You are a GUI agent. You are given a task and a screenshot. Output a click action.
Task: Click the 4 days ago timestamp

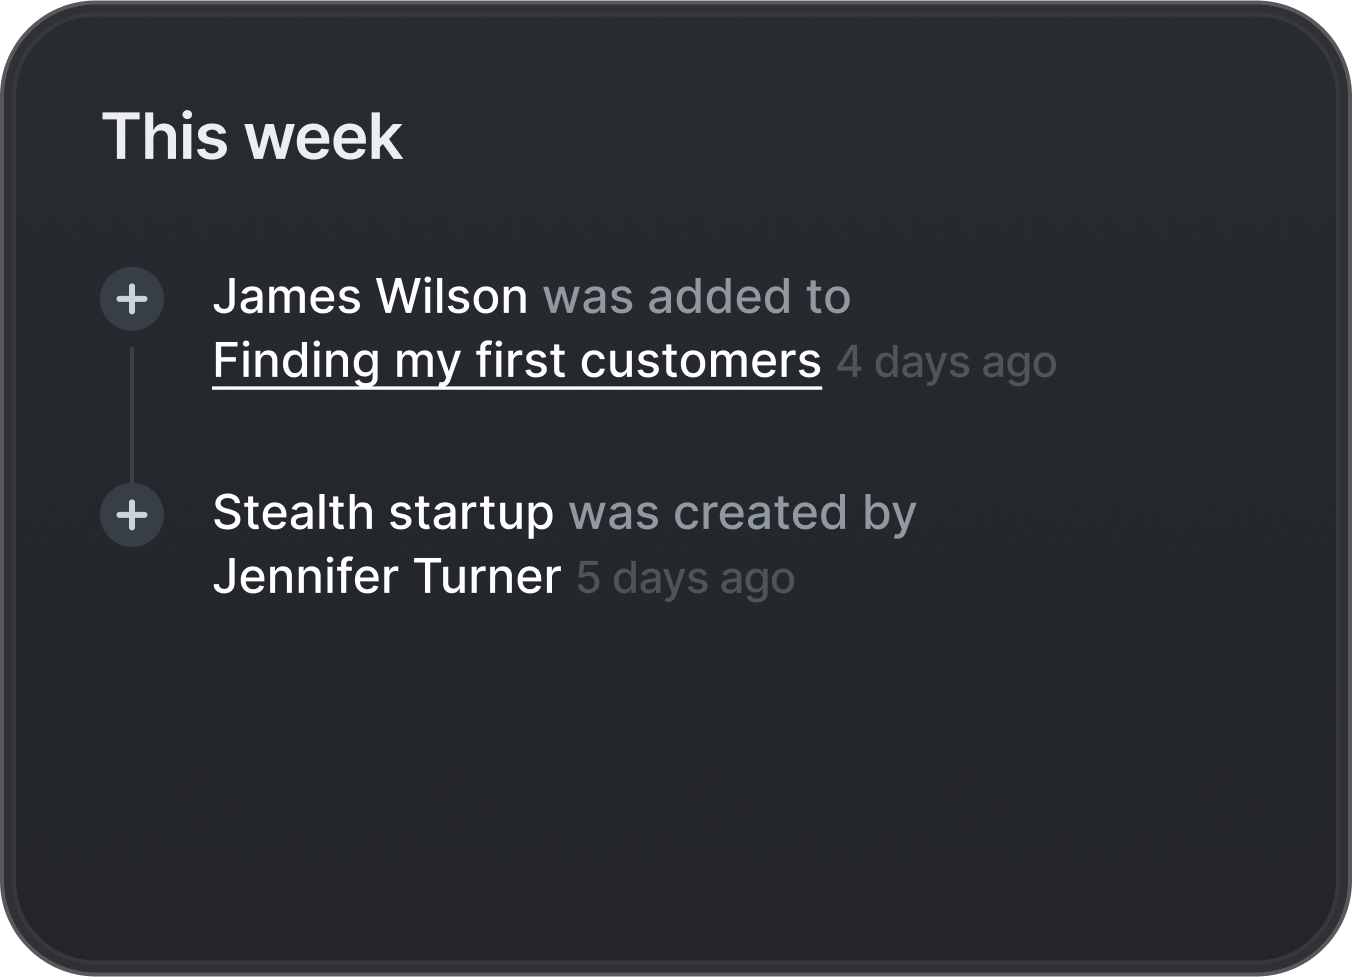click(946, 362)
